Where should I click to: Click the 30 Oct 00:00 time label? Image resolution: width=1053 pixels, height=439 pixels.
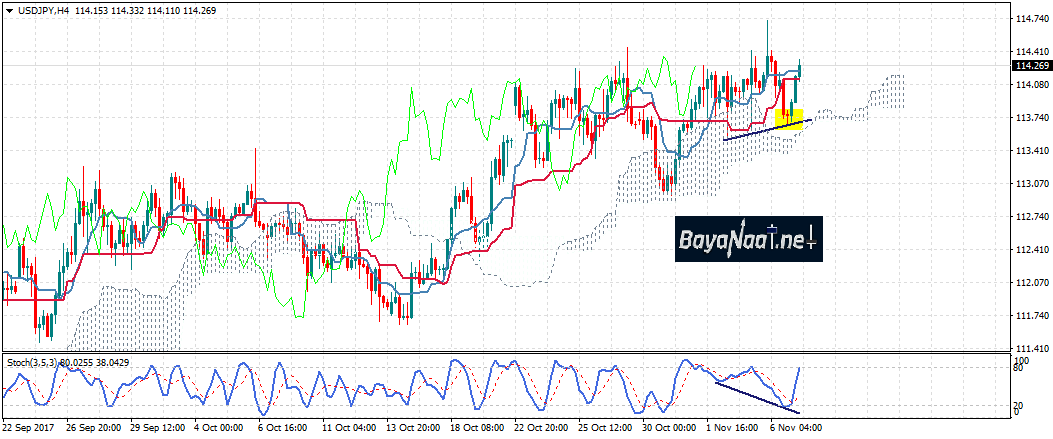click(671, 427)
